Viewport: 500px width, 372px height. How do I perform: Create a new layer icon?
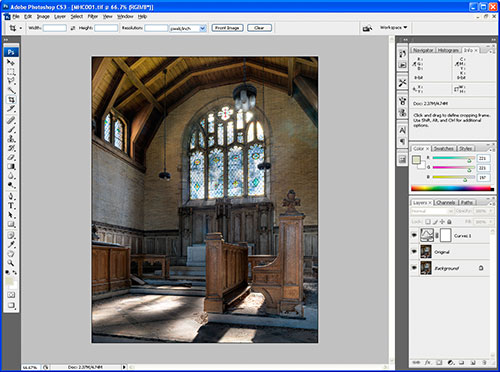(x=473, y=362)
